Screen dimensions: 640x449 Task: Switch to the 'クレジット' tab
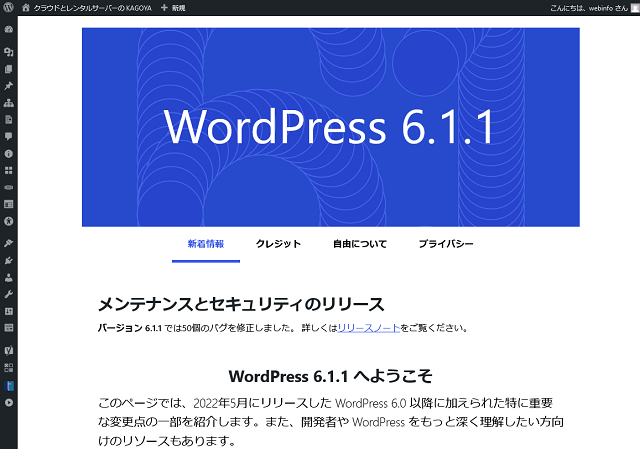278,244
